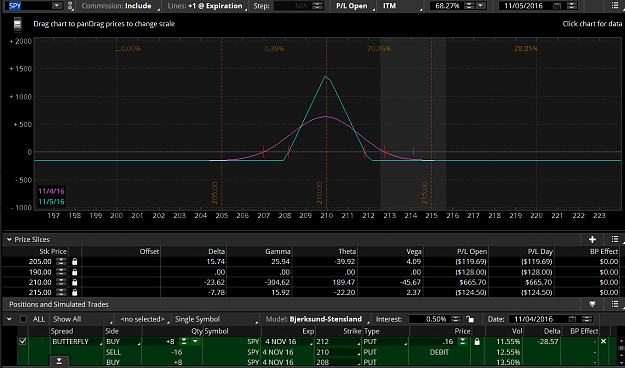Click the 205.00 price slice line on chart

coord(222,124)
